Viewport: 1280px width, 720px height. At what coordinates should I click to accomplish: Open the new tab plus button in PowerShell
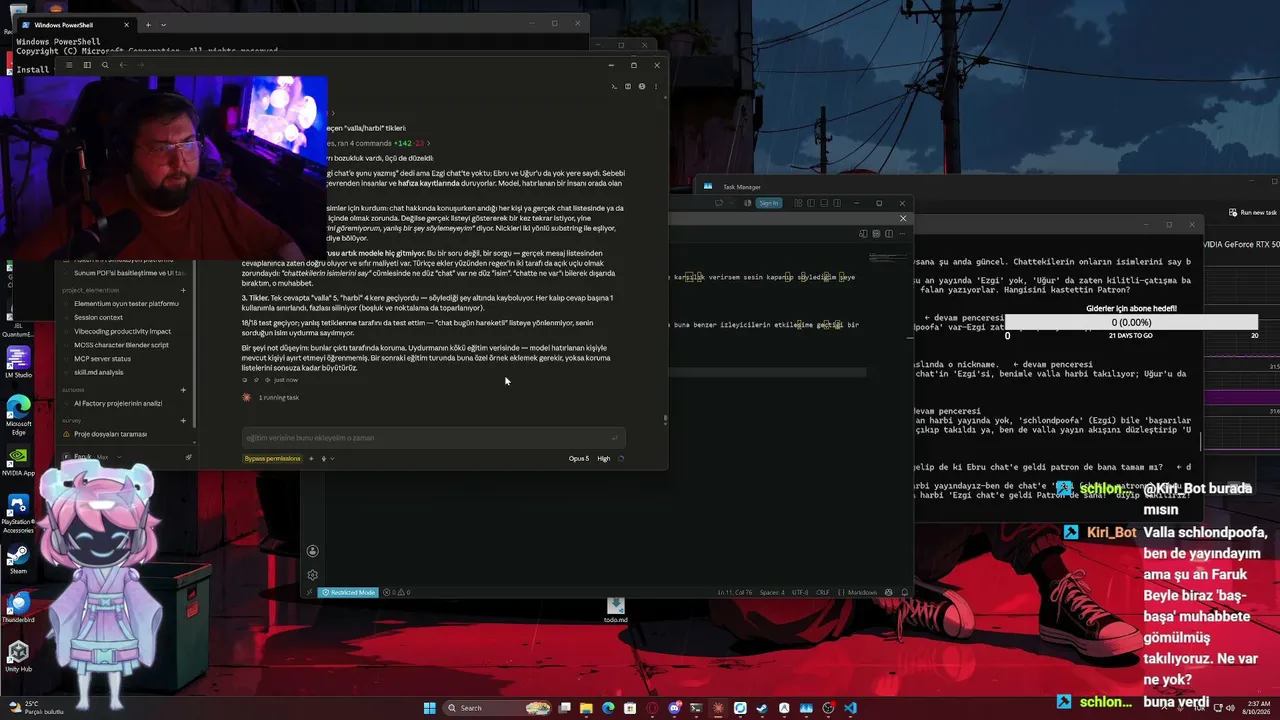[147, 24]
